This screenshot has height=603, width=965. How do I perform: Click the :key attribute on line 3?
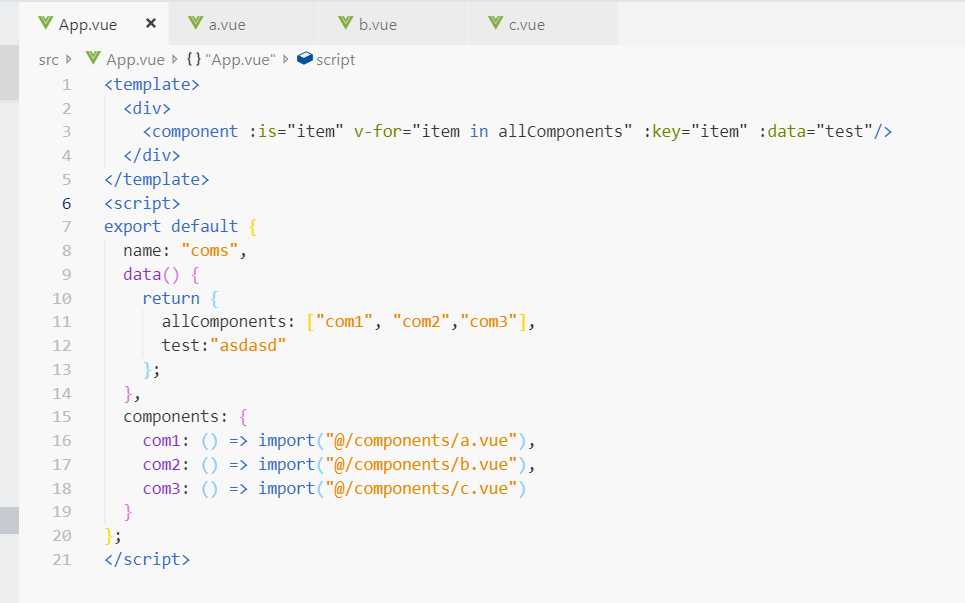click(662, 132)
